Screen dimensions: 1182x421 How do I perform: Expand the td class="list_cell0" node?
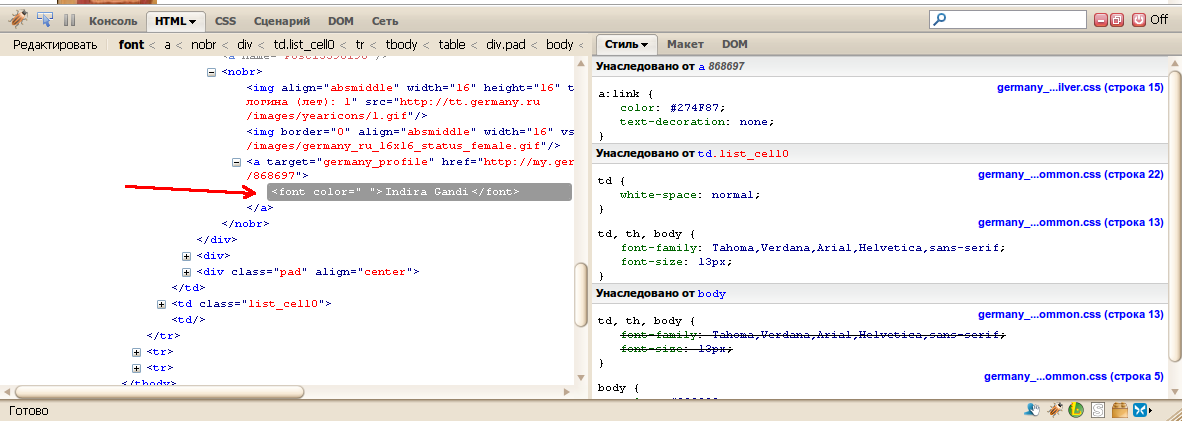pos(162,304)
